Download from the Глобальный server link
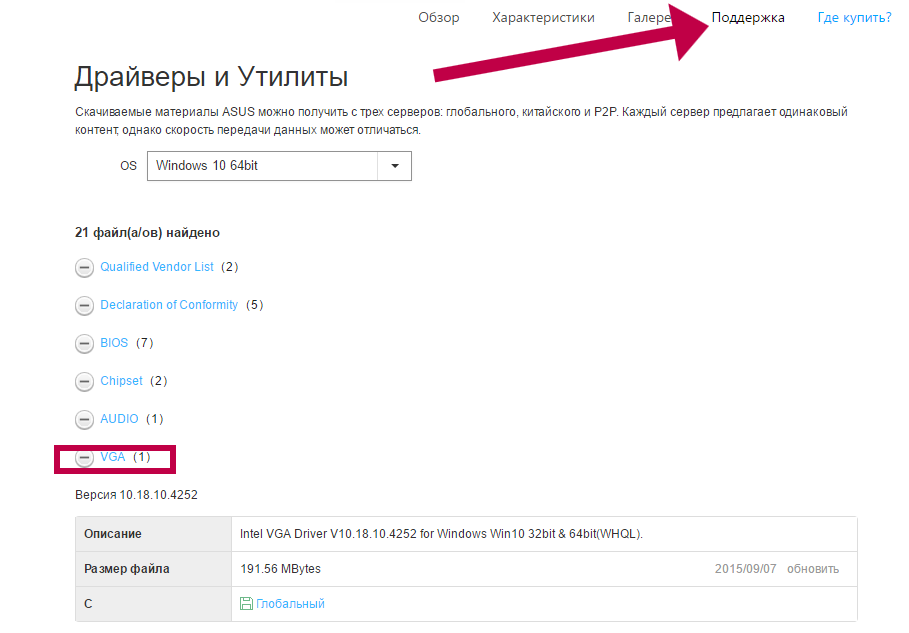This screenshot has width=909, height=633. pyautogui.click(x=290, y=604)
